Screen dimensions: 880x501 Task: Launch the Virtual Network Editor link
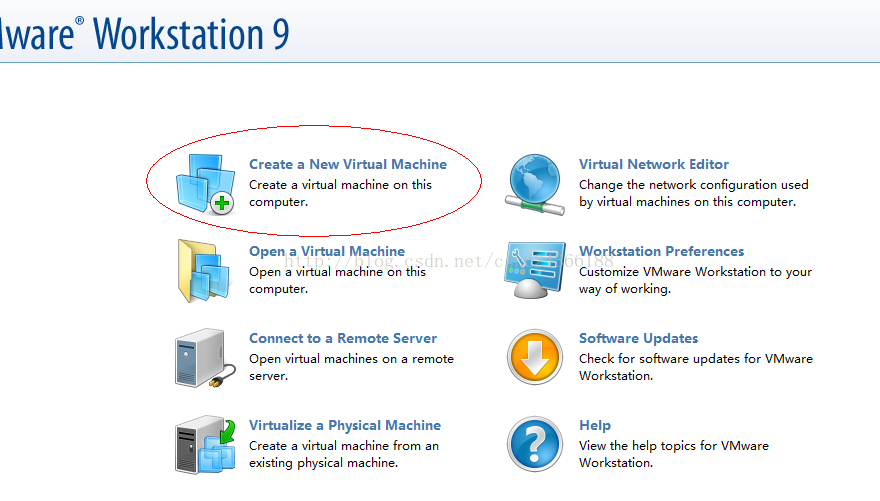[654, 164]
